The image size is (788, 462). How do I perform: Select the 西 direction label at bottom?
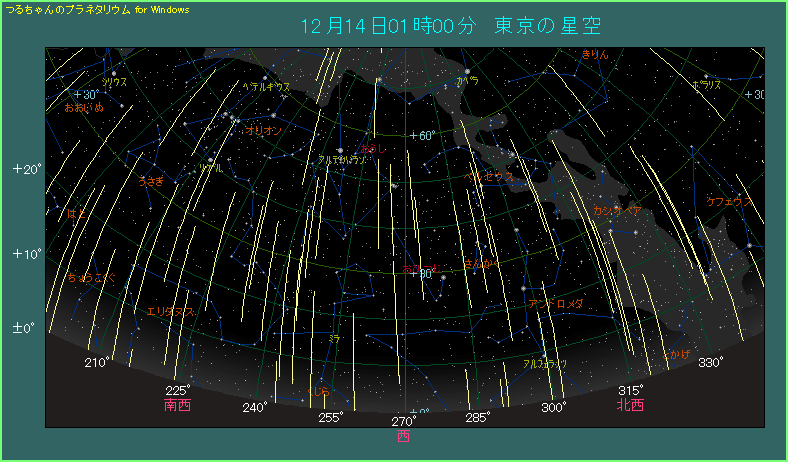coord(403,436)
